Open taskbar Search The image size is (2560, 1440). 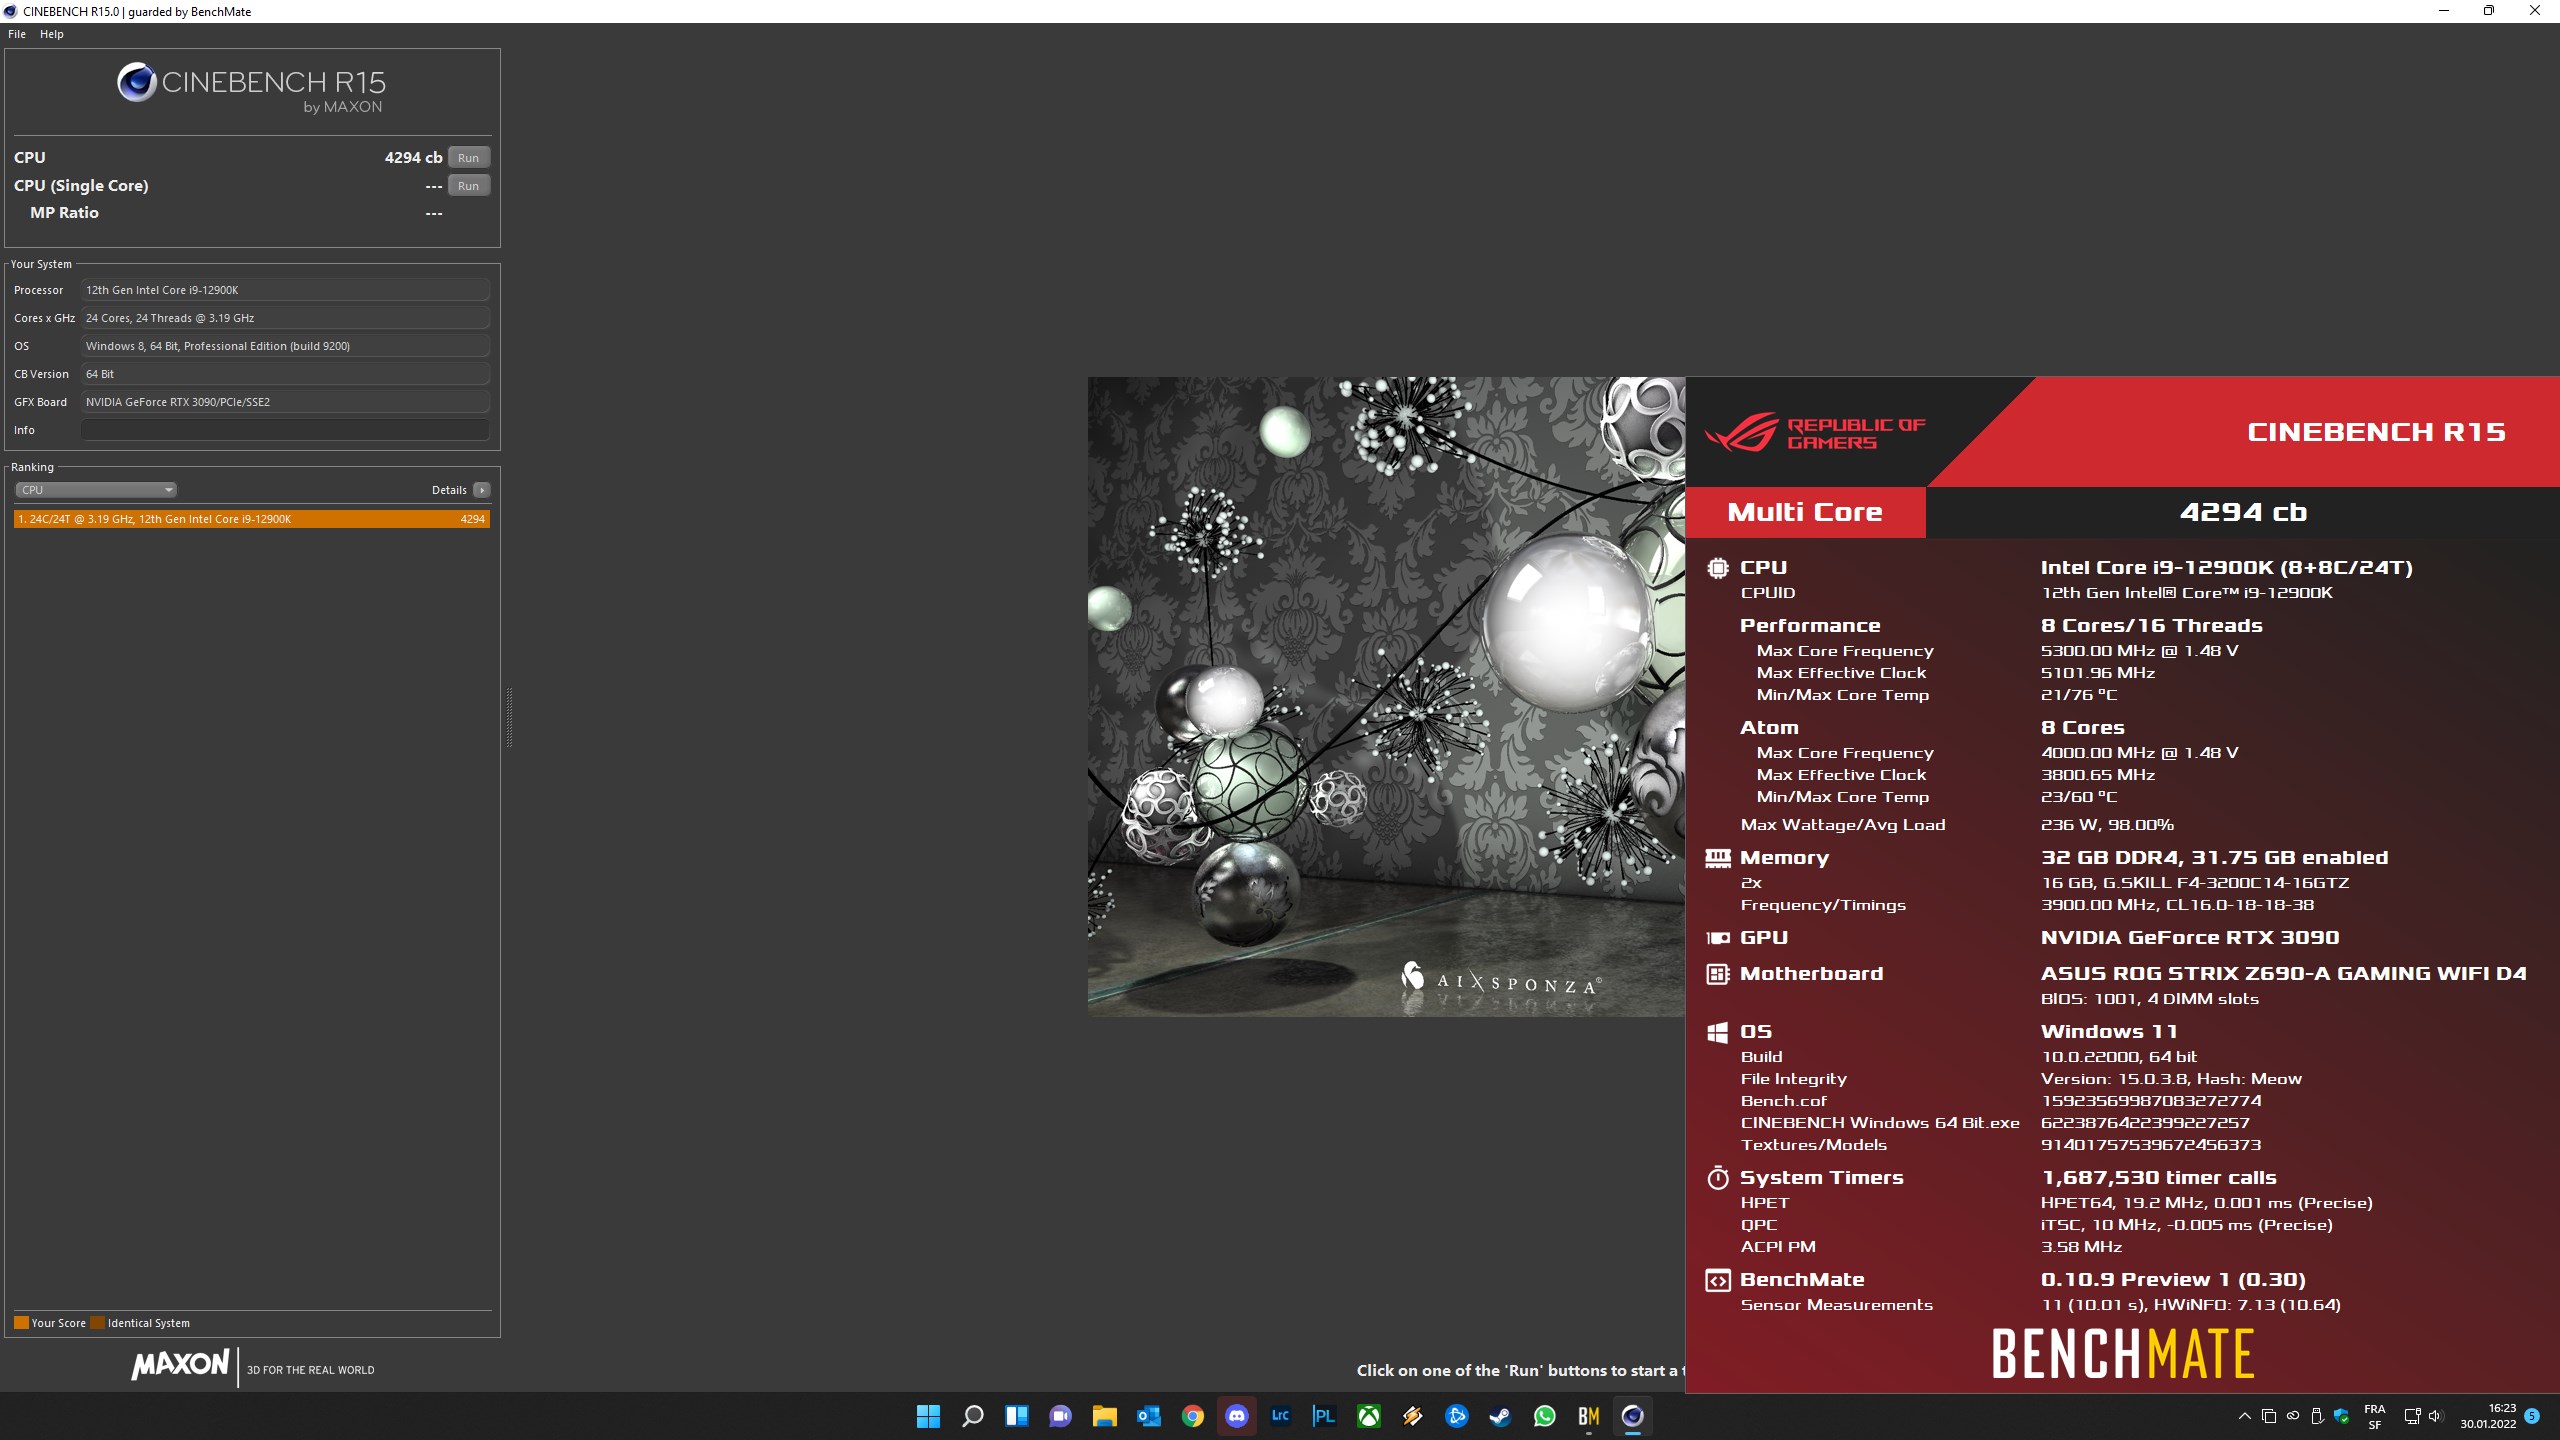972,1416
